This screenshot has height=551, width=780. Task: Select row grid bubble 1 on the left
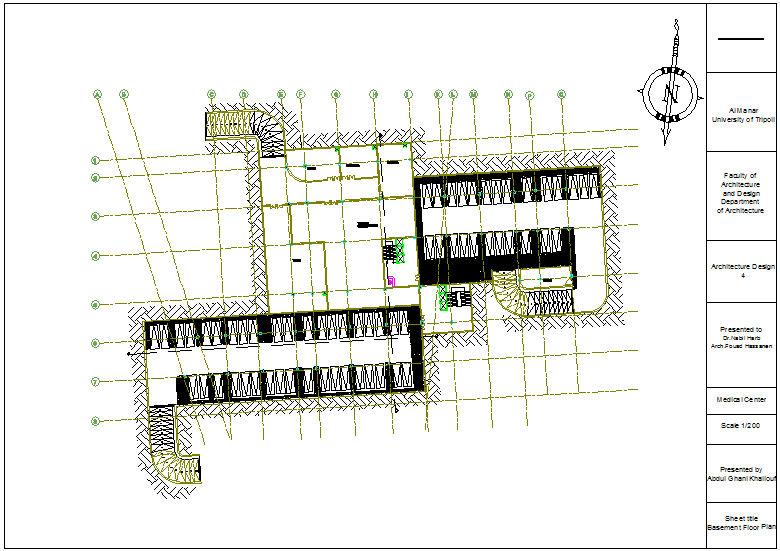96,160
